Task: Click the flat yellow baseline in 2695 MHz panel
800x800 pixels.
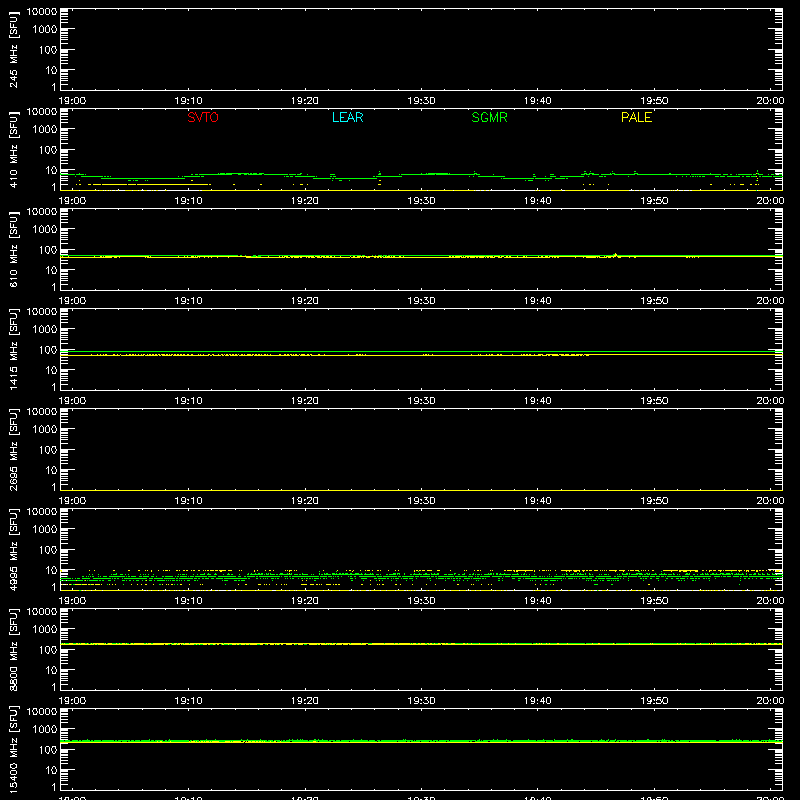Action: (x=421, y=490)
